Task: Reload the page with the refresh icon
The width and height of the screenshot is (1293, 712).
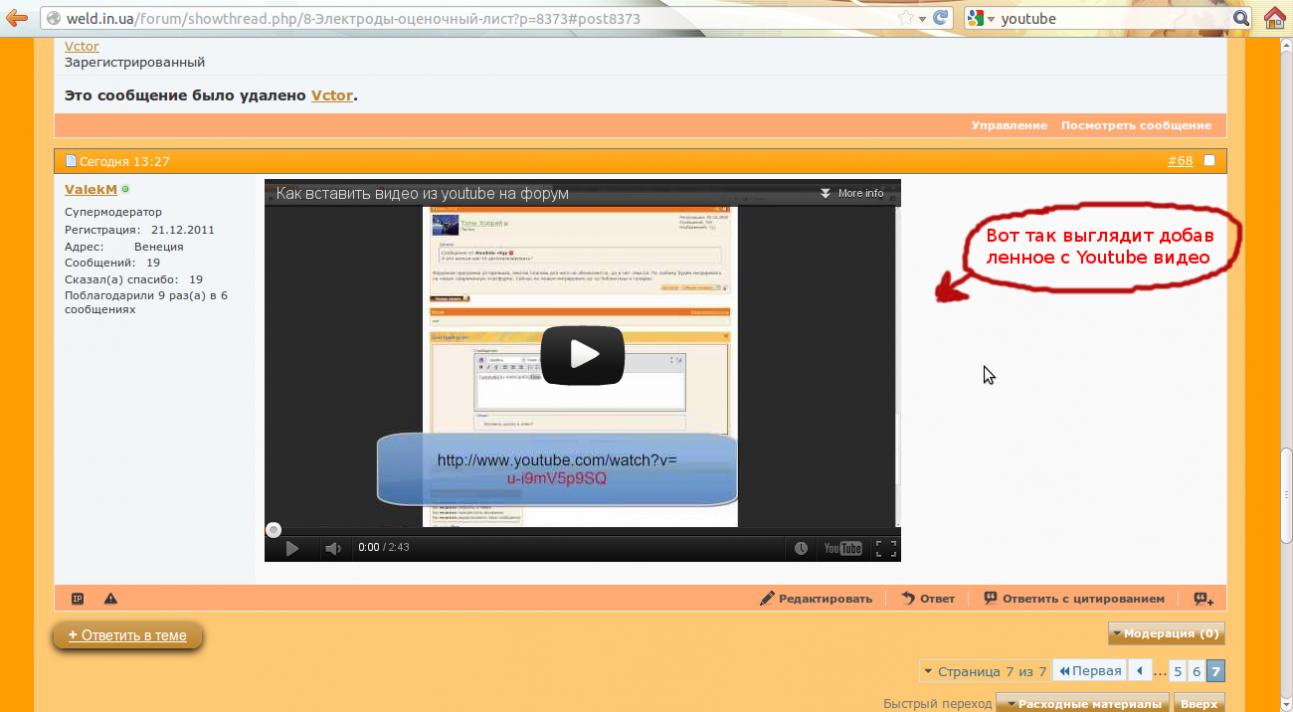Action: point(940,18)
